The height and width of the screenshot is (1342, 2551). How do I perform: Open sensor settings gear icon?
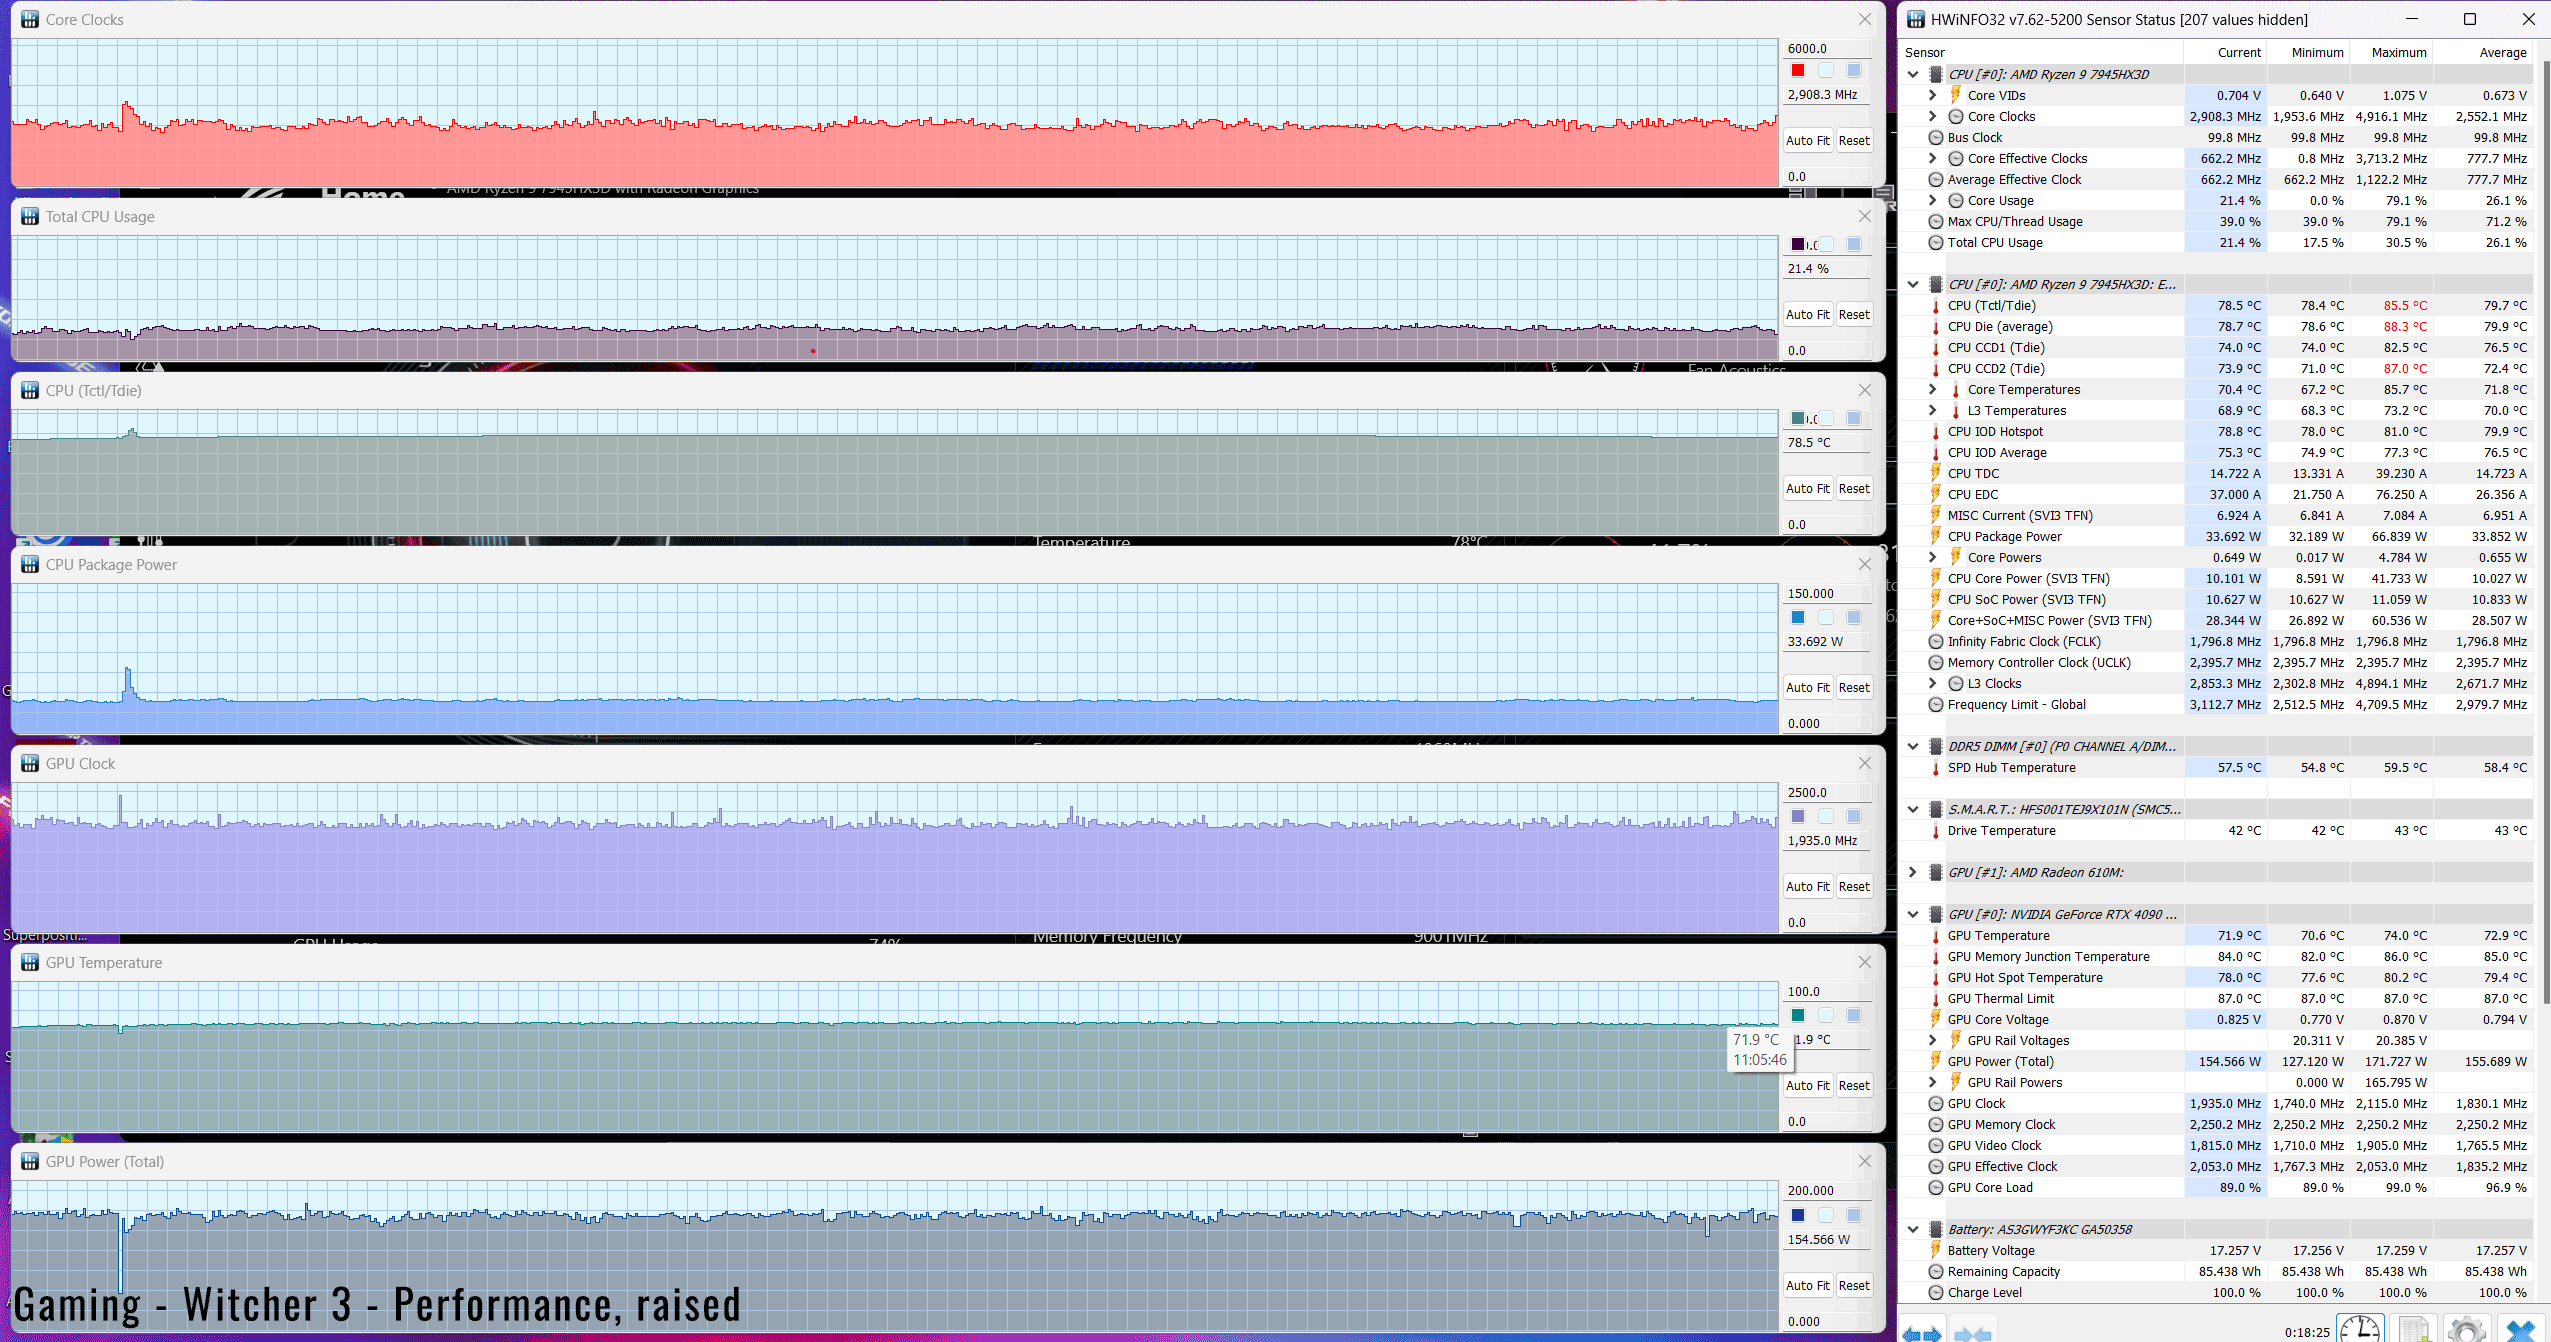pyautogui.click(x=2467, y=1330)
